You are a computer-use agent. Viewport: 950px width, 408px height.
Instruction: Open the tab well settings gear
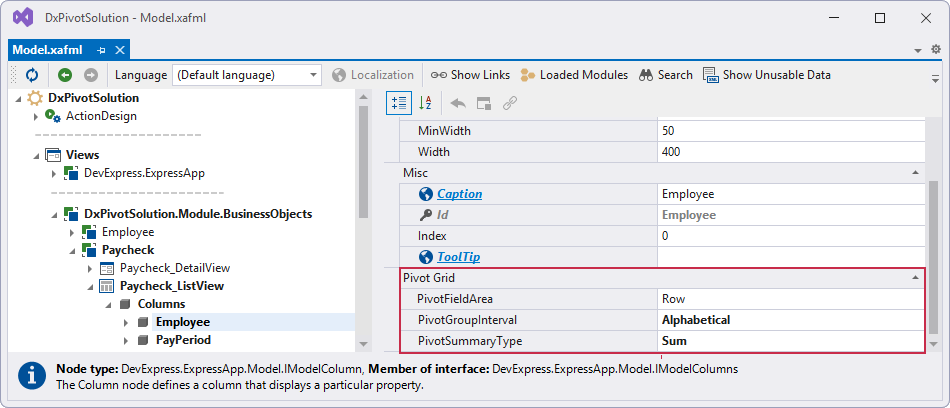click(935, 50)
